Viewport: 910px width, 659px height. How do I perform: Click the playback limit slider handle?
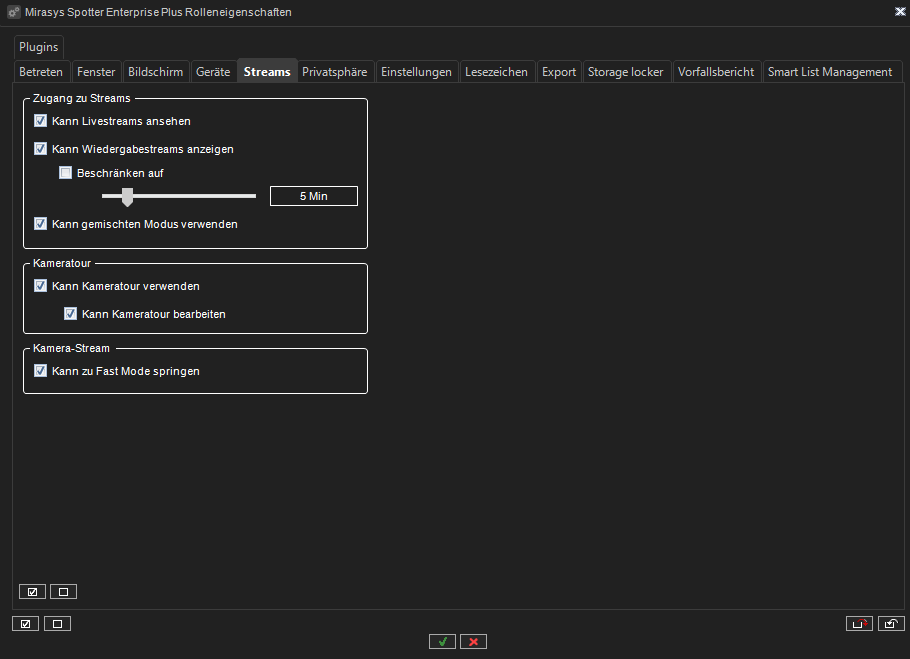127,196
